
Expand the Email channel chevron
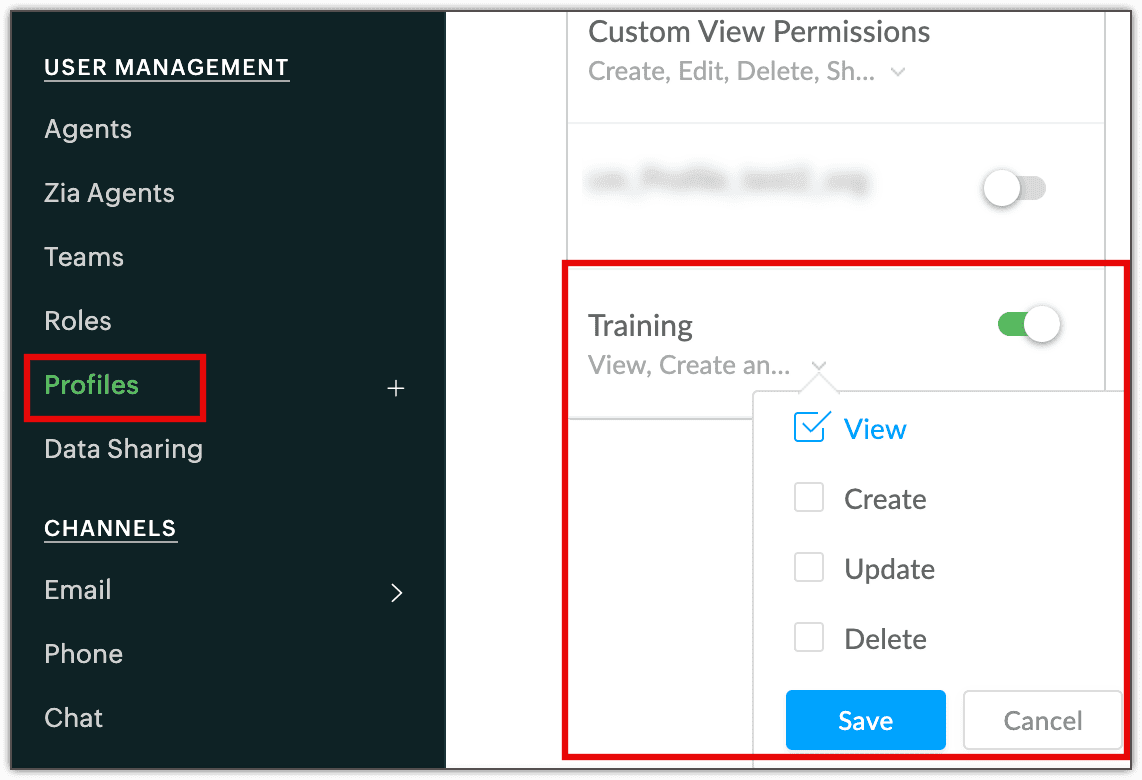(396, 592)
